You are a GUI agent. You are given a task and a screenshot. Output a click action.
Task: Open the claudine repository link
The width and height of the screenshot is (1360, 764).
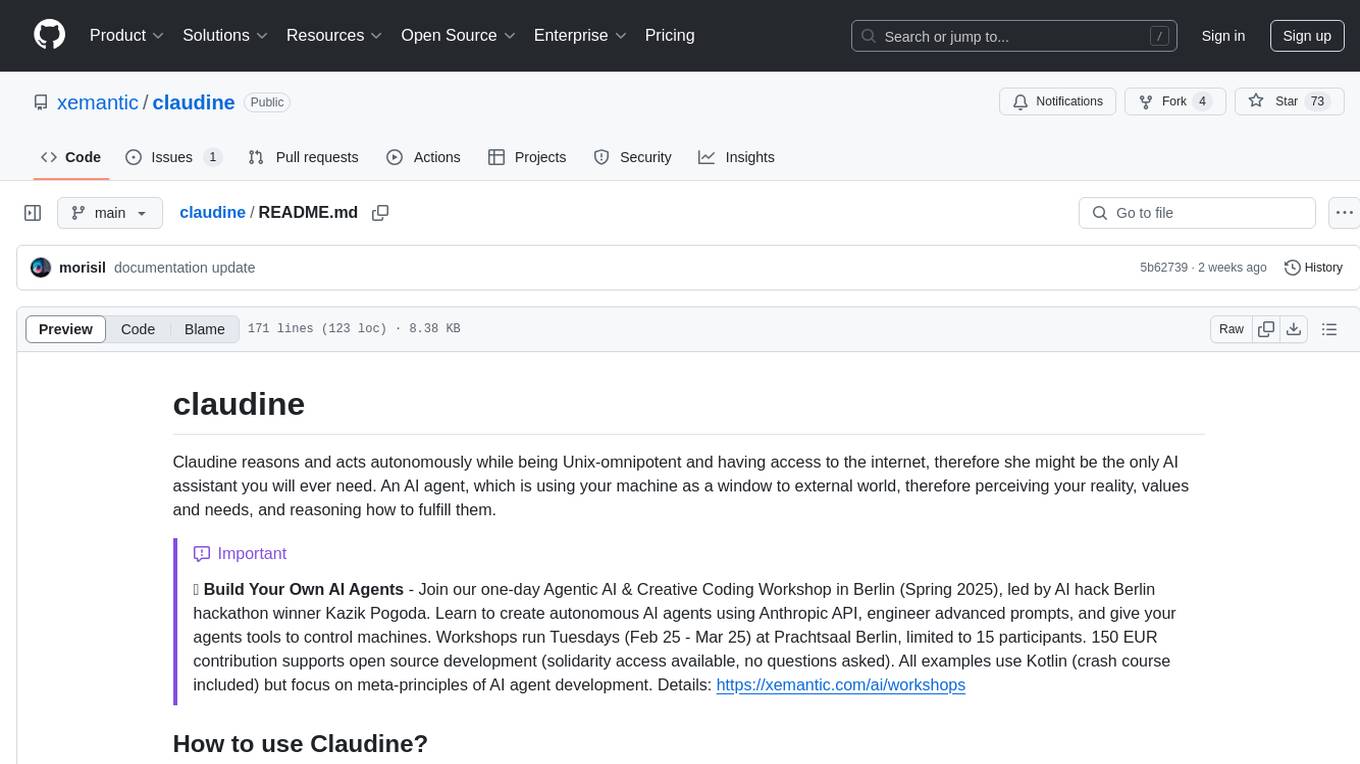[194, 102]
